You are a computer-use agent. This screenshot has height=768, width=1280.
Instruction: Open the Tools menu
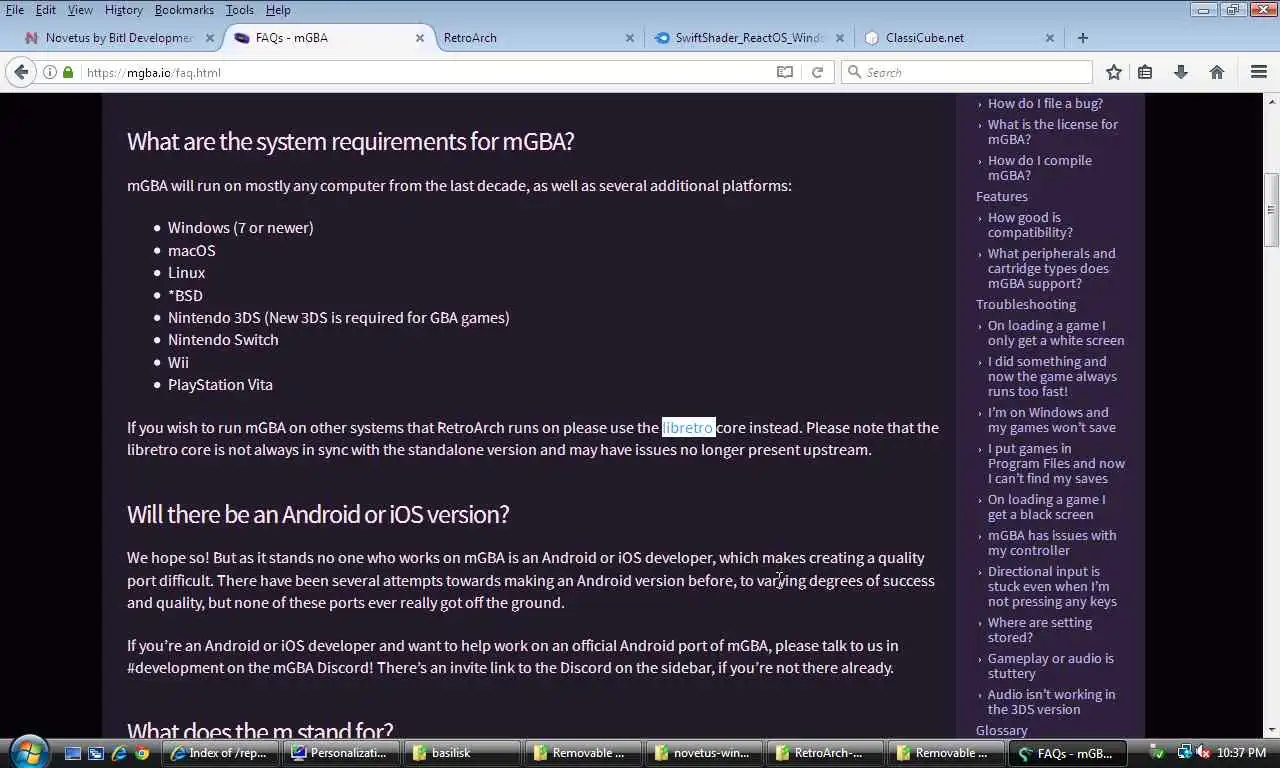click(x=239, y=10)
